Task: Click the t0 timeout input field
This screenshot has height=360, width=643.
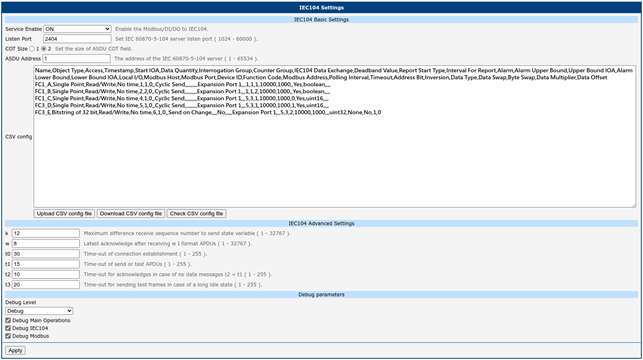Action: 46,254
